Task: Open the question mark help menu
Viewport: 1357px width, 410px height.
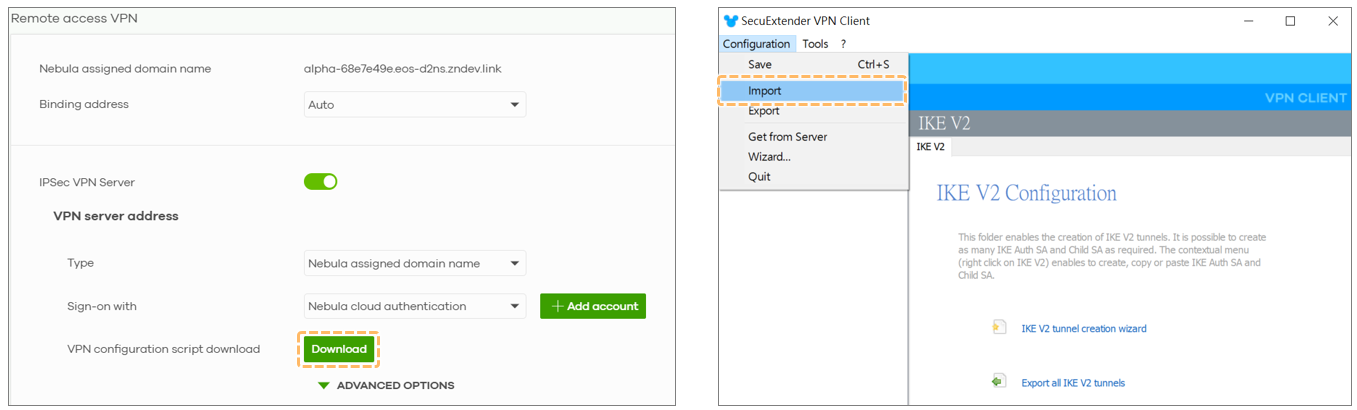Action: (843, 44)
